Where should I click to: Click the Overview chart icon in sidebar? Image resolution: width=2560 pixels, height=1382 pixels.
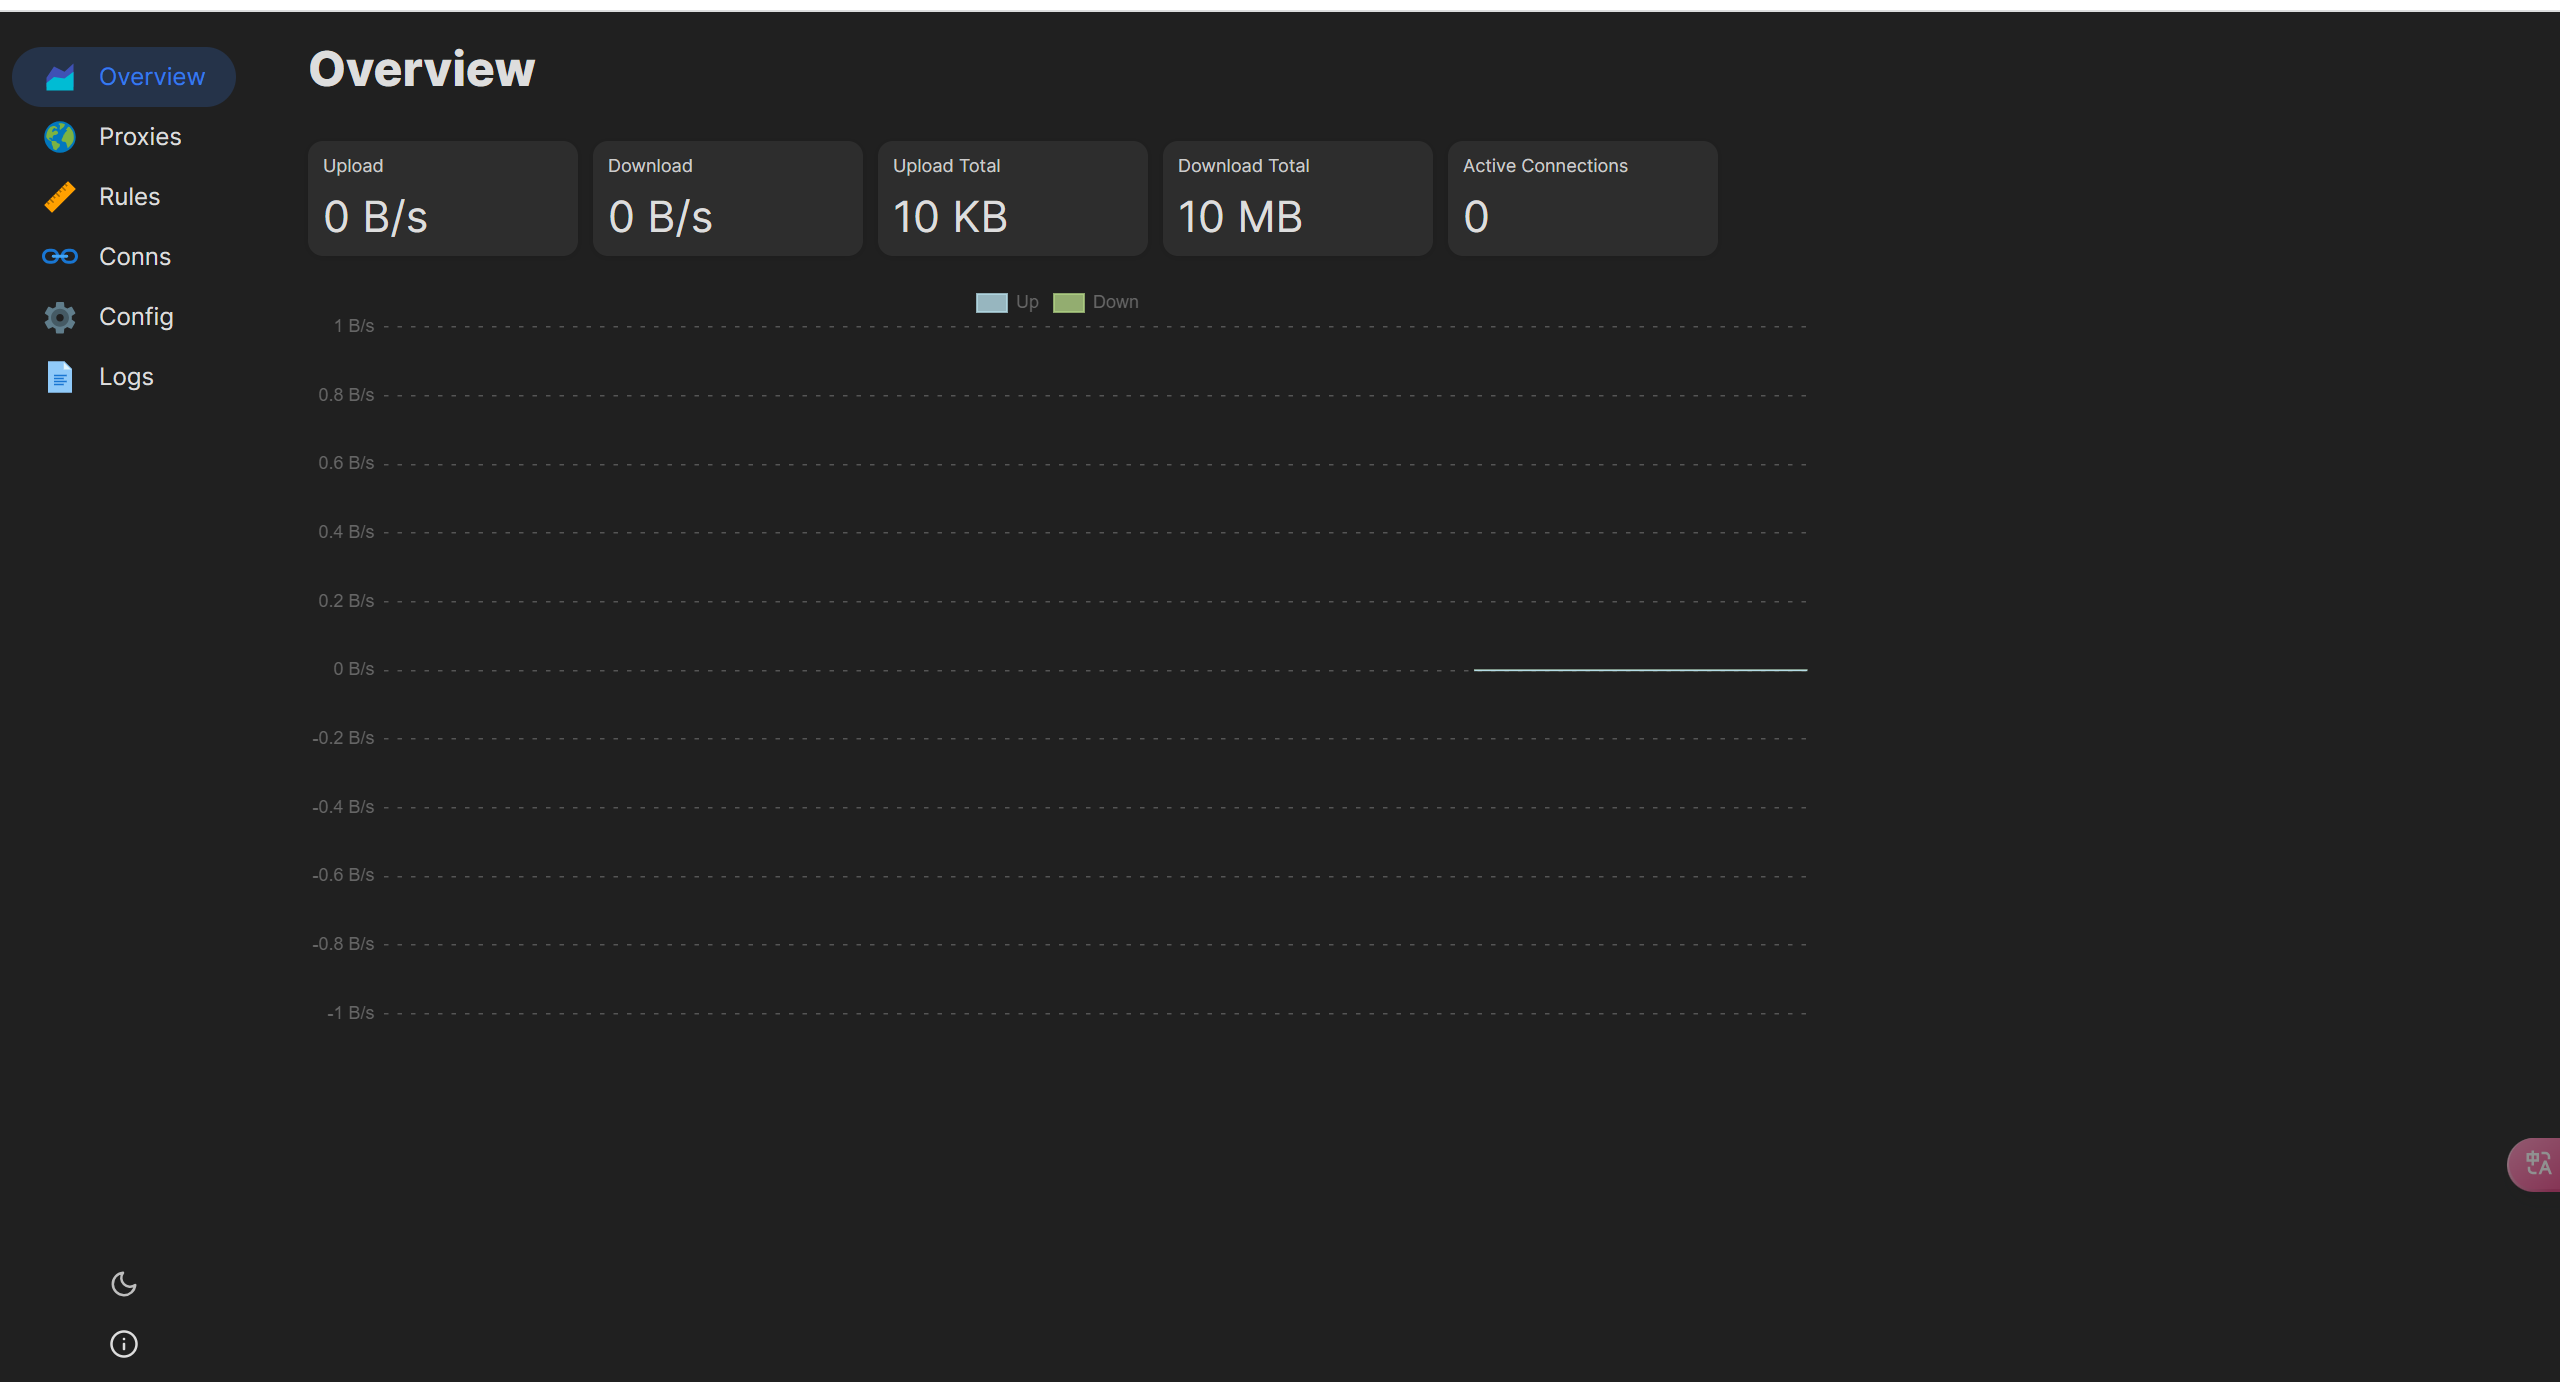pos(60,77)
